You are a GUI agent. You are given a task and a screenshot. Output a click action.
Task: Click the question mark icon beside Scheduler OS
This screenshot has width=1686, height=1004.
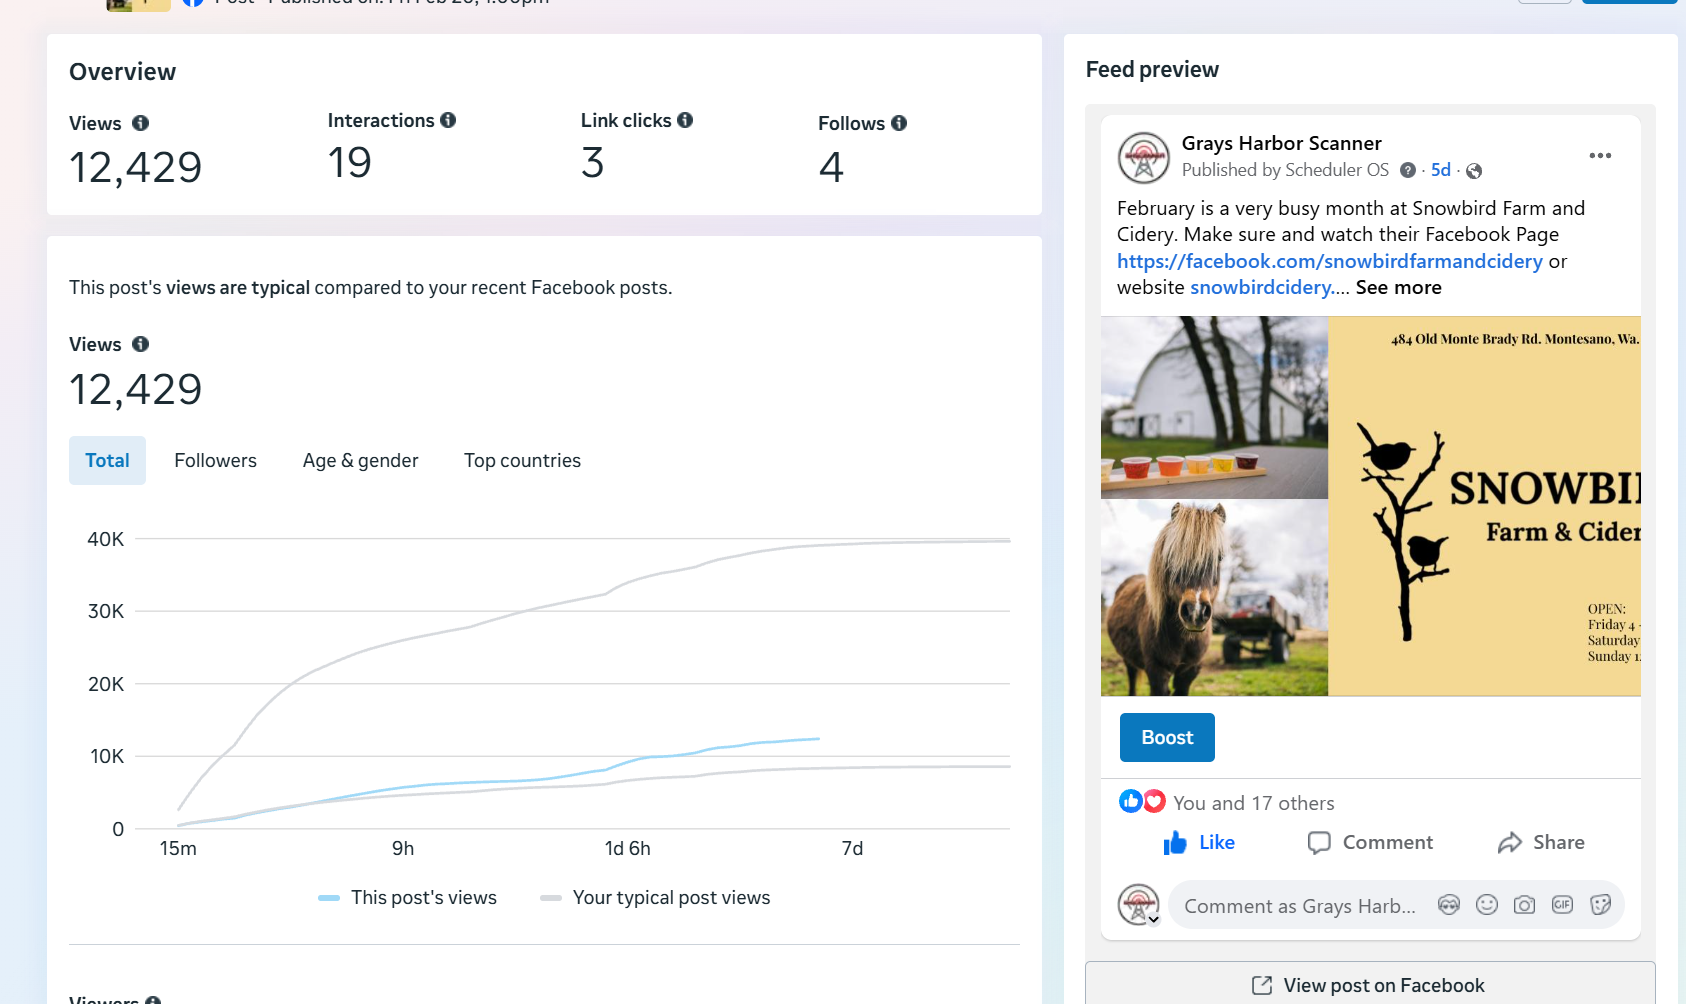tap(1408, 170)
